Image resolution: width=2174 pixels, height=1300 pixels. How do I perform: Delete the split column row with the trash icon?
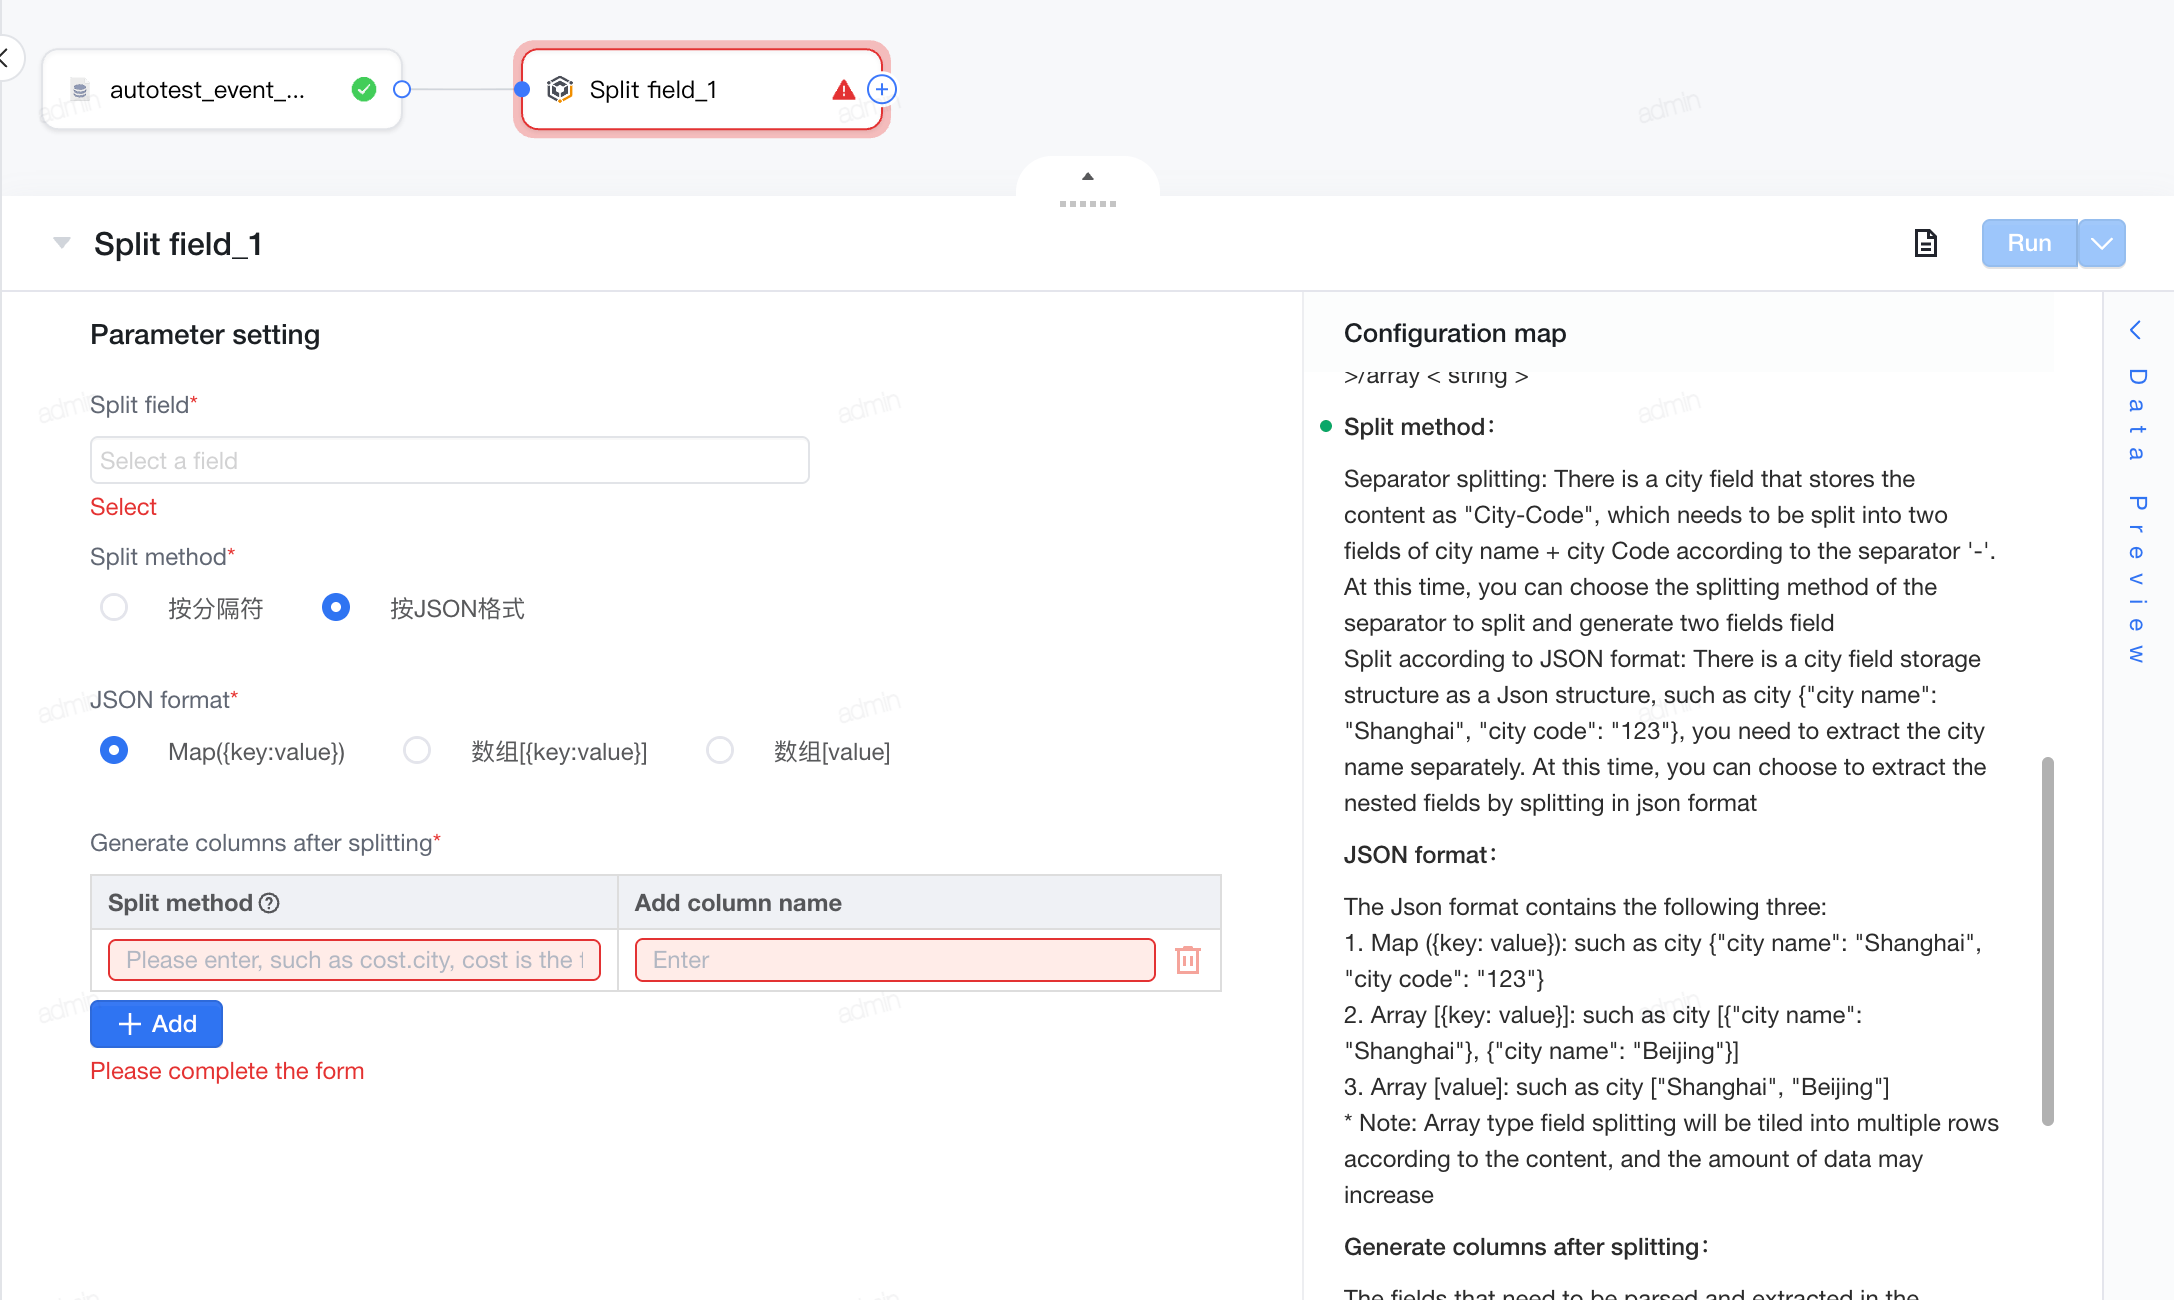[1188, 960]
